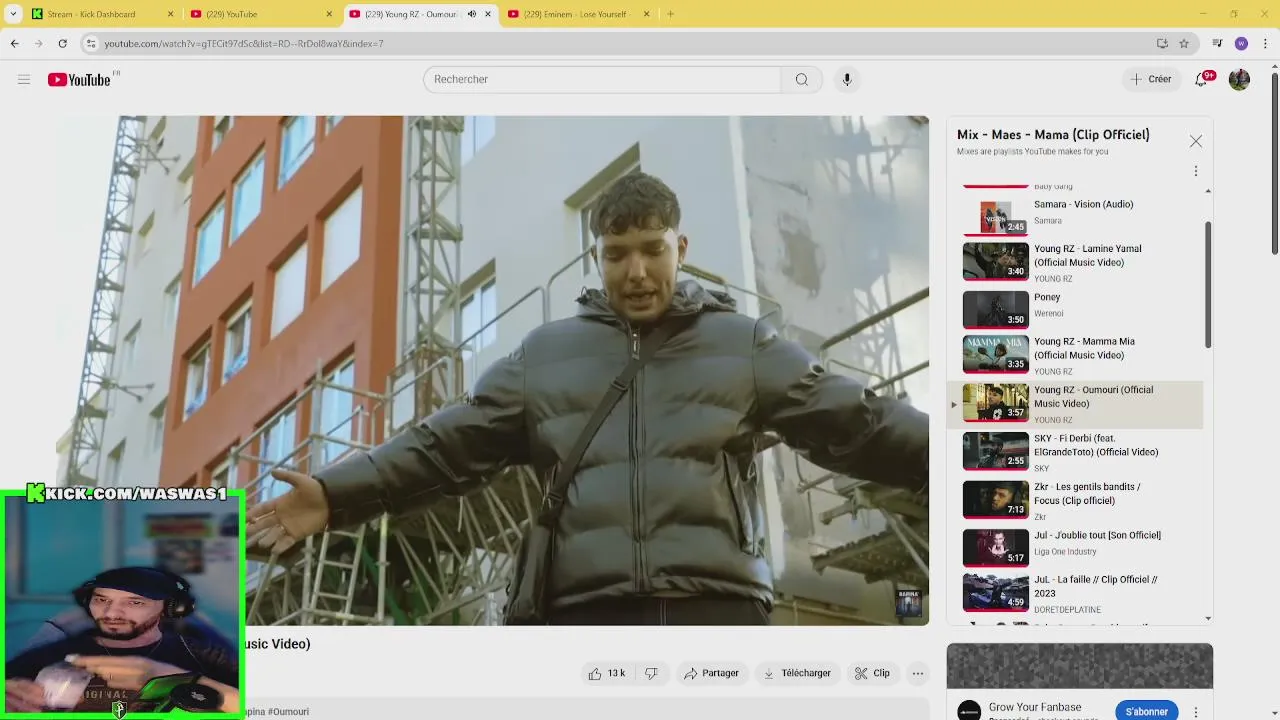Dislike the video with thumbs-down
The height and width of the screenshot is (720, 1280).
[651, 673]
